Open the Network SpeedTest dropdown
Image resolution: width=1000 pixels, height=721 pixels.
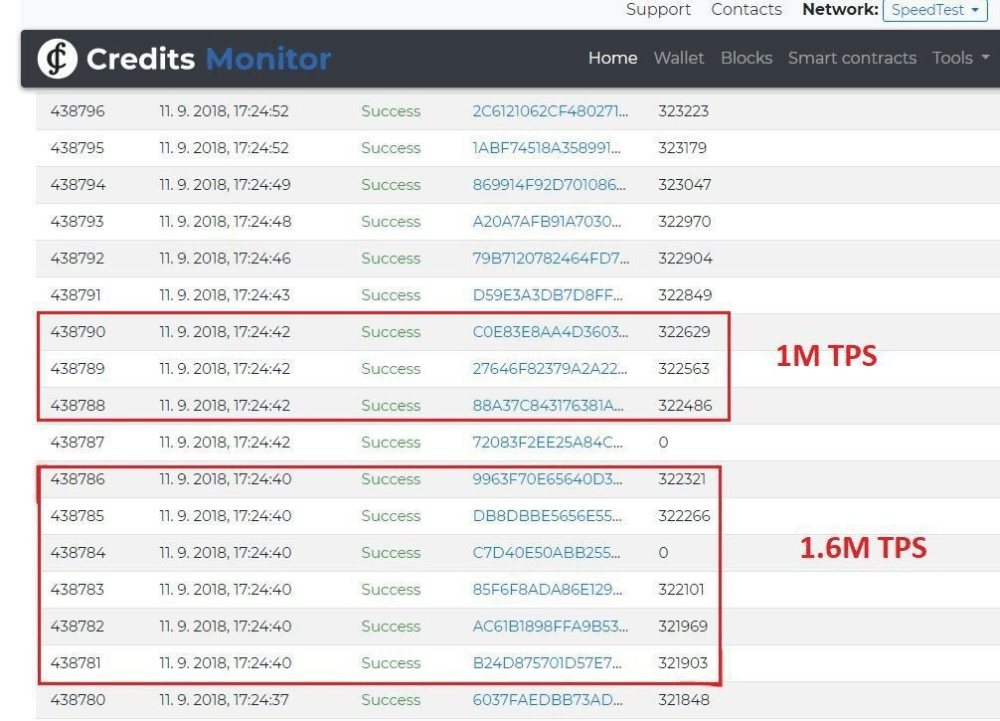coord(935,10)
